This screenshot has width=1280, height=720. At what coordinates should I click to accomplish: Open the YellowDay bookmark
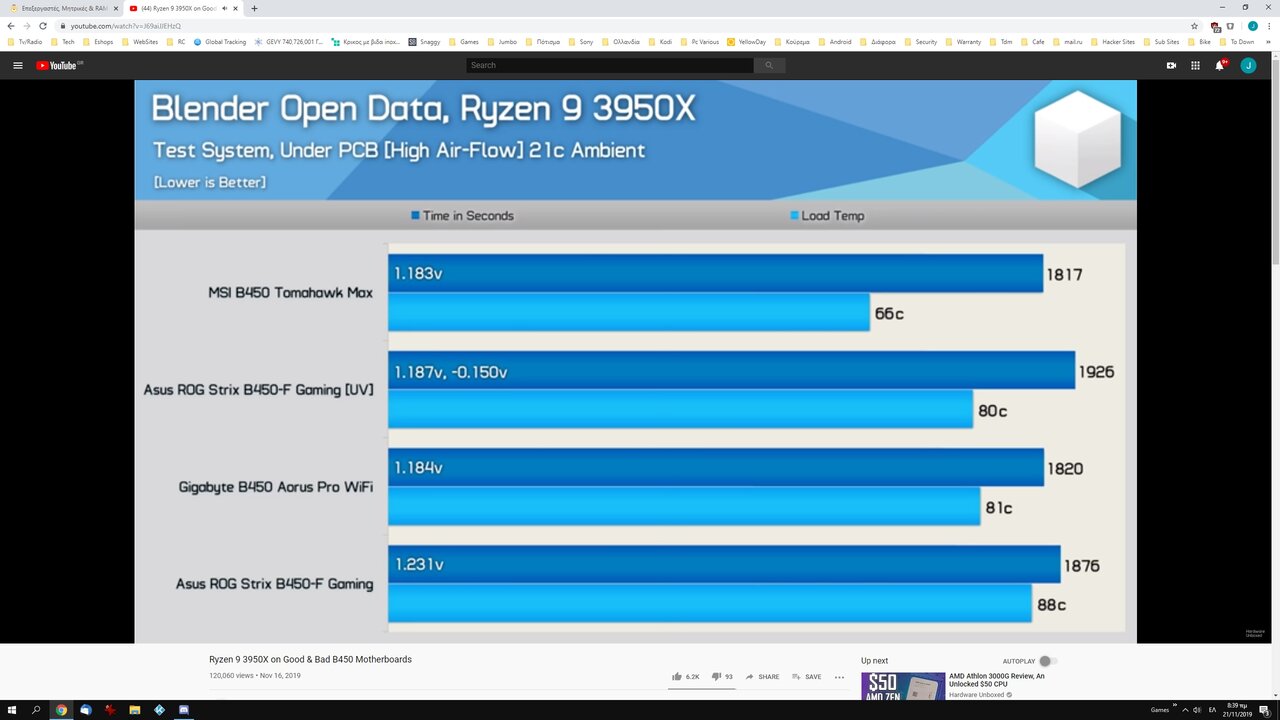coord(747,42)
